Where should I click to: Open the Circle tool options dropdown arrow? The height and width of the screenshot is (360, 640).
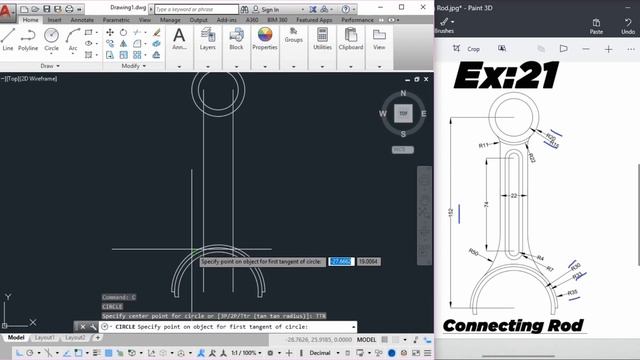click(51, 53)
